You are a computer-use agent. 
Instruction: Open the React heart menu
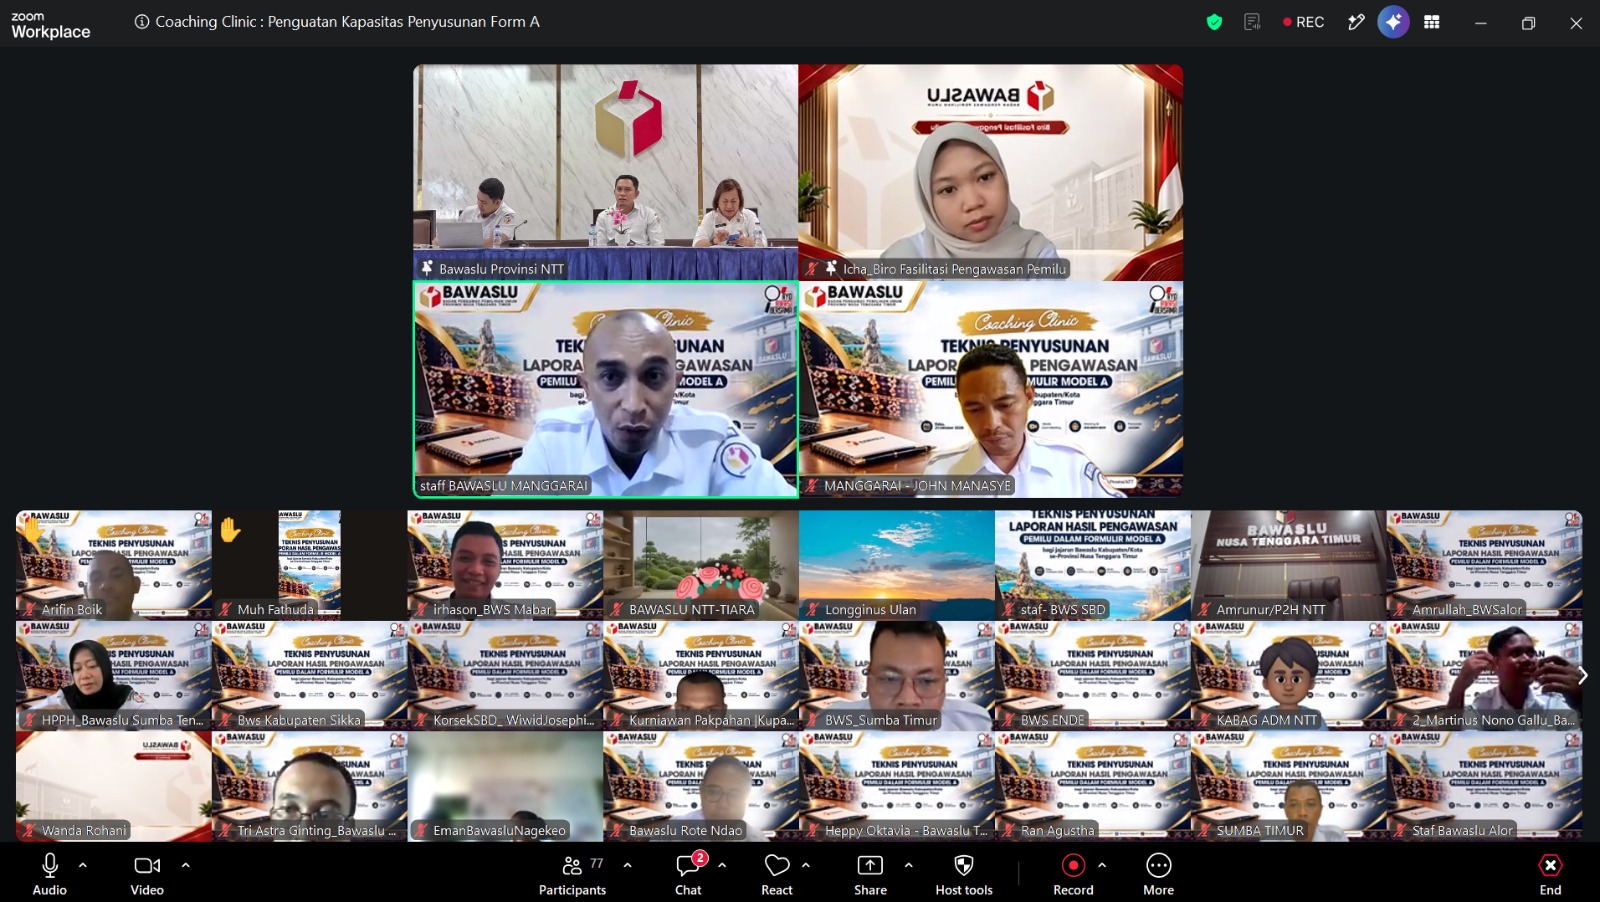[x=777, y=874]
